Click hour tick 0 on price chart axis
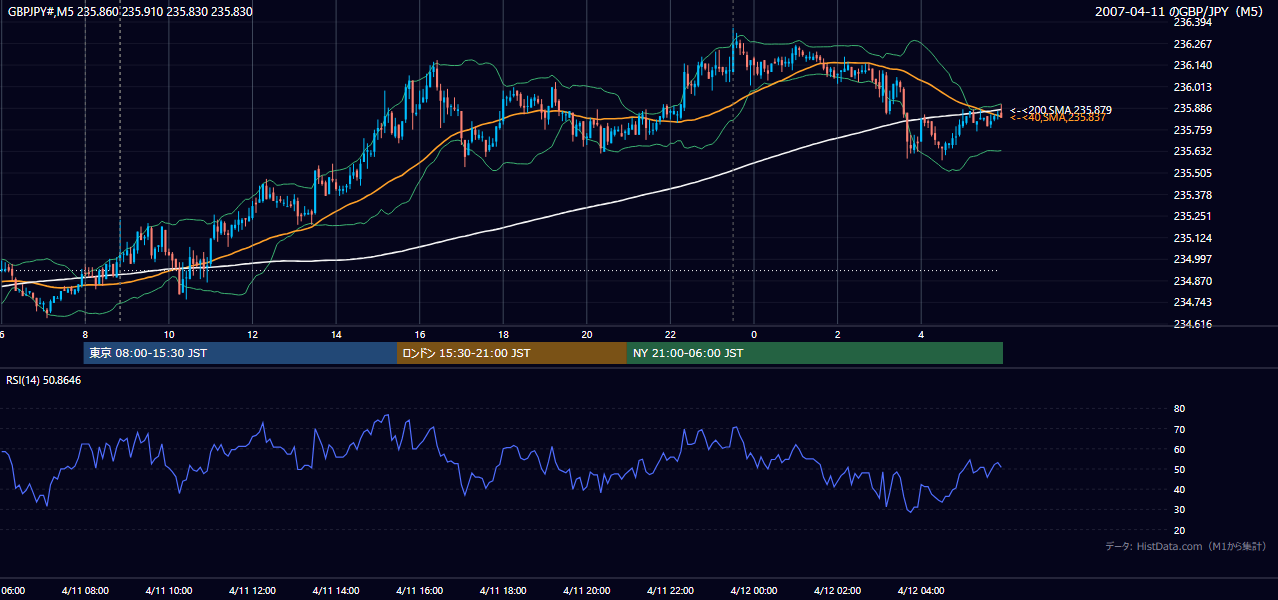Image resolution: width=1278 pixels, height=600 pixels. [x=754, y=334]
